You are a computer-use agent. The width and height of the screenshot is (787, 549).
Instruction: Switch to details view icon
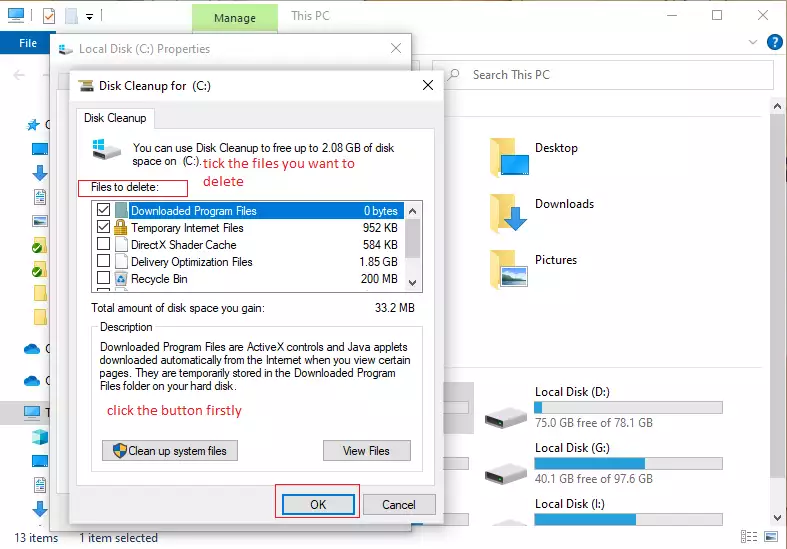749,537
